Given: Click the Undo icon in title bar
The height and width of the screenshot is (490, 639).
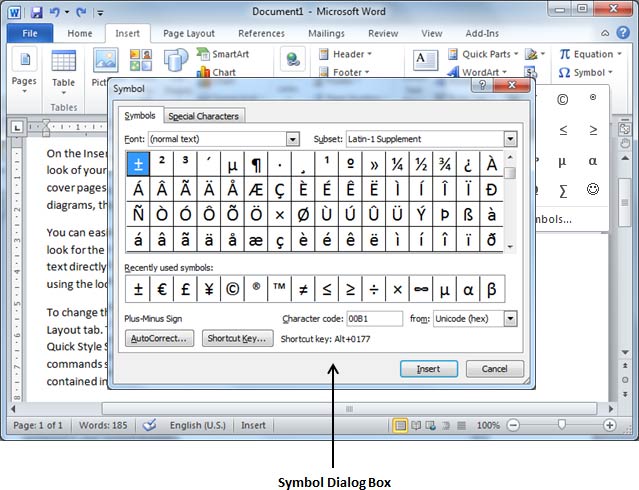Looking at the screenshot, I should point(55,12).
